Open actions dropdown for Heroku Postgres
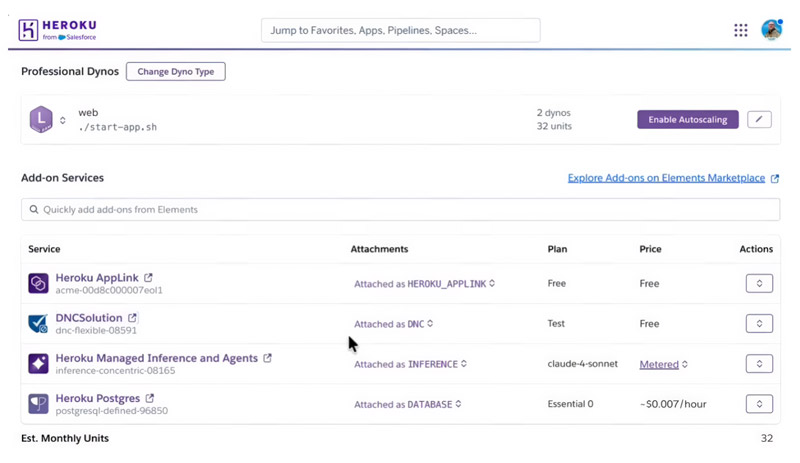This screenshot has height=463, width=800. click(759, 404)
